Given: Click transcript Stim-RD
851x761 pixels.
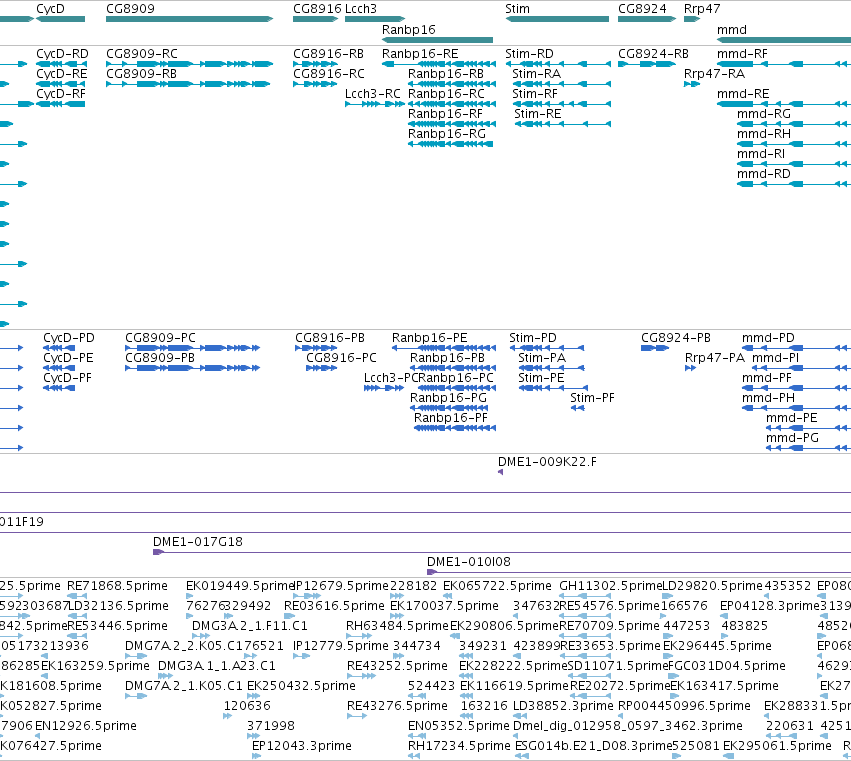Looking at the screenshot, I should click(558, 64).
